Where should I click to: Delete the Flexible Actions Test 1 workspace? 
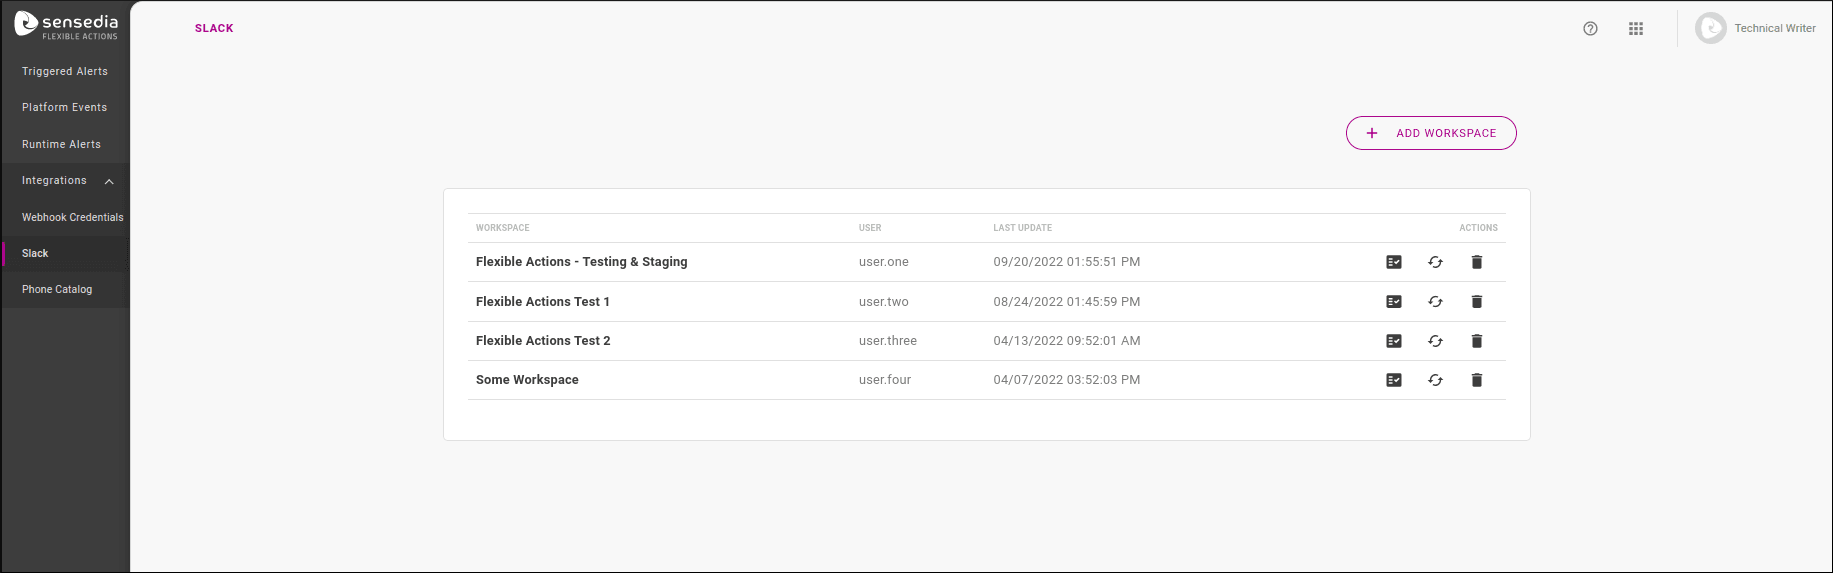(x=1477, y=301)
